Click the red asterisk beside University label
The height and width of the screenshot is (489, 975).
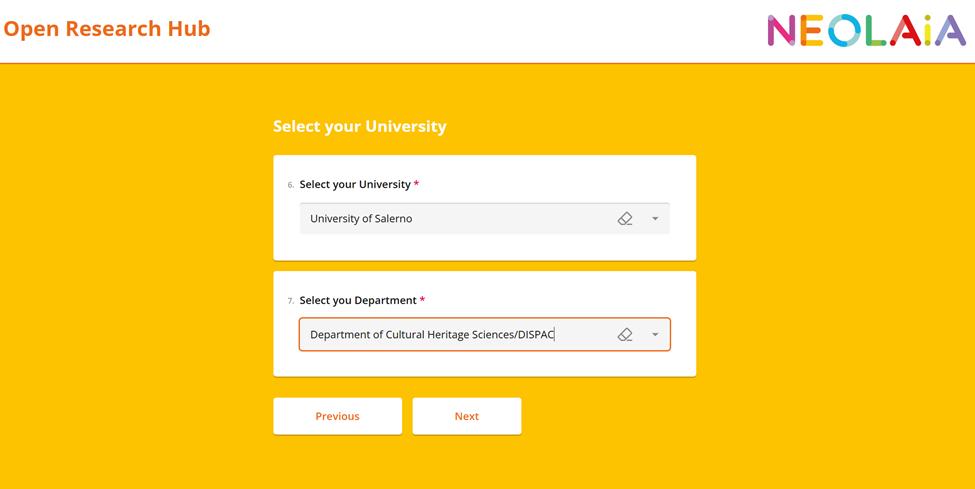(416, 184)
